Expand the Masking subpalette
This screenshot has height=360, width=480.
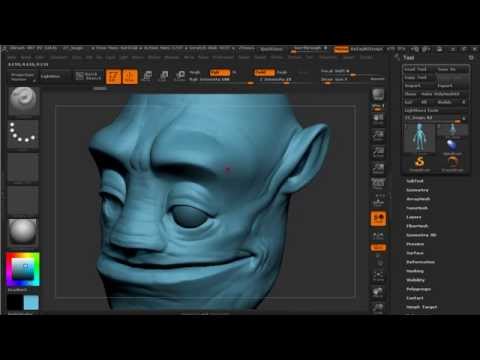click(415, 271)
